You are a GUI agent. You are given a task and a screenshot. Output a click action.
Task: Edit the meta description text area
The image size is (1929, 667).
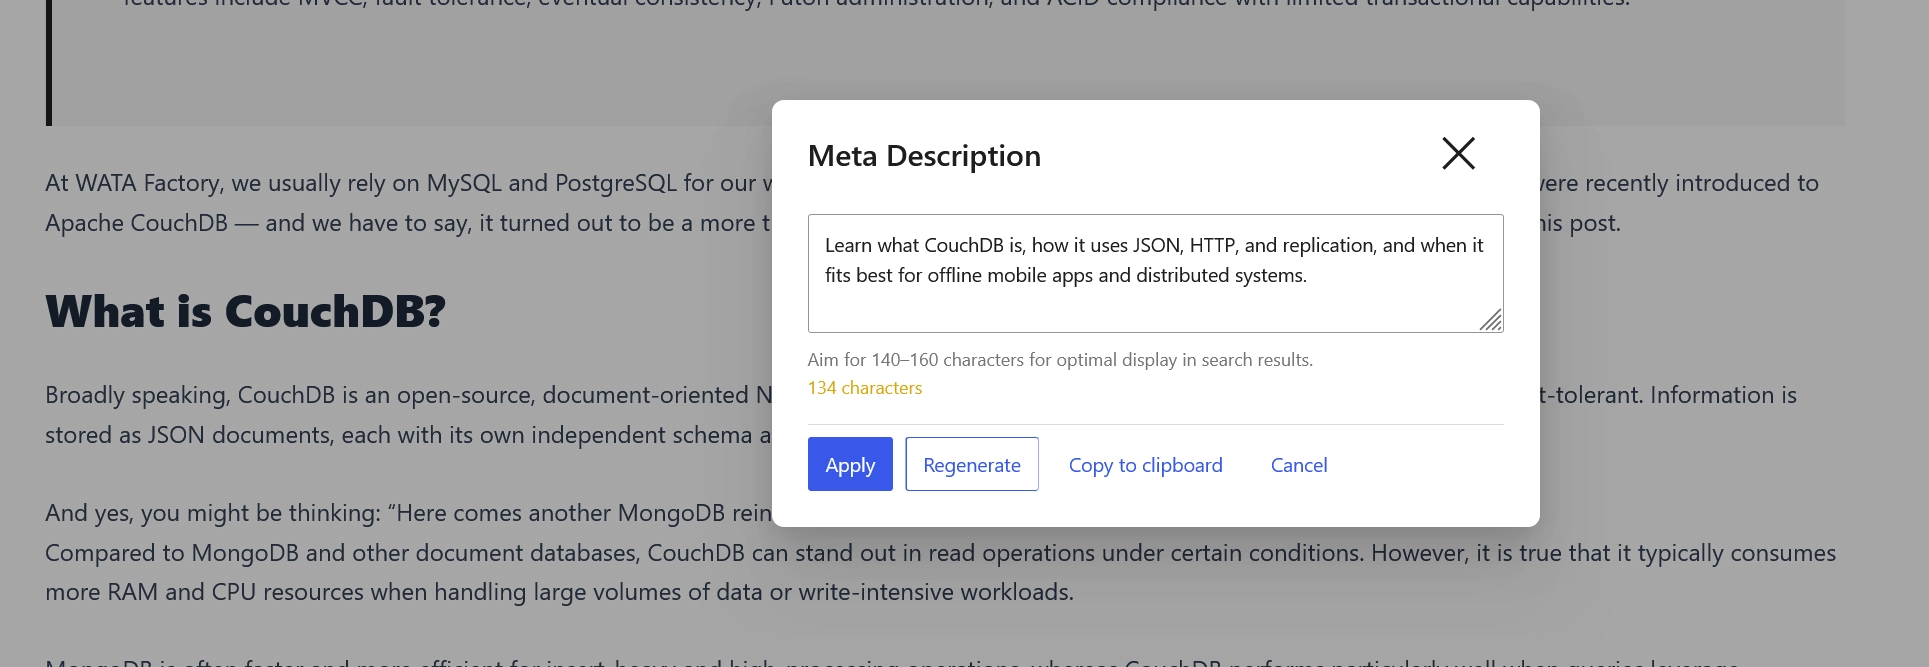pos(1155,273)
